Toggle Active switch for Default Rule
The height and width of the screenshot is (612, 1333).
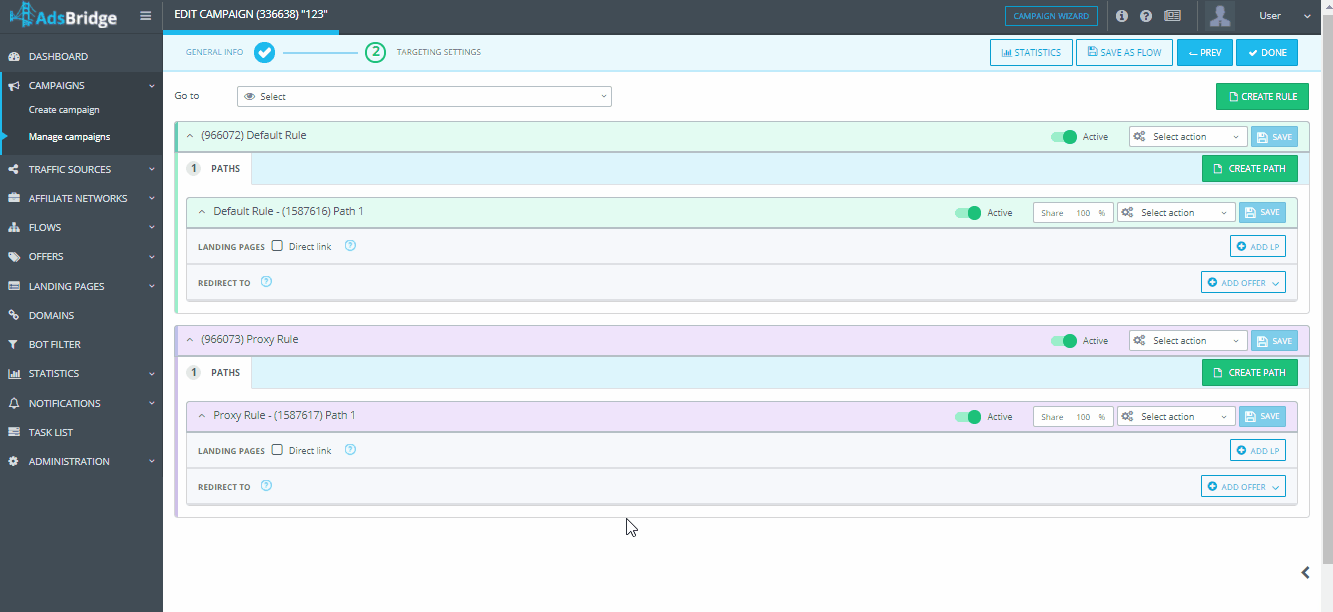click(1064, 137)
